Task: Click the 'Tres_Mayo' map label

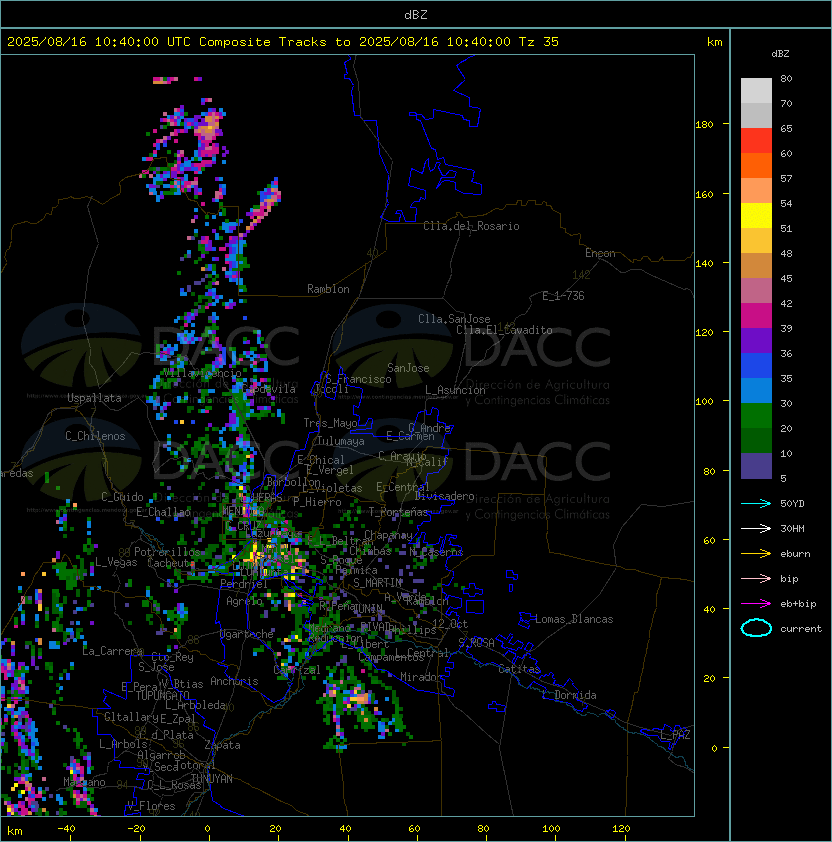Action: [330, 423]
